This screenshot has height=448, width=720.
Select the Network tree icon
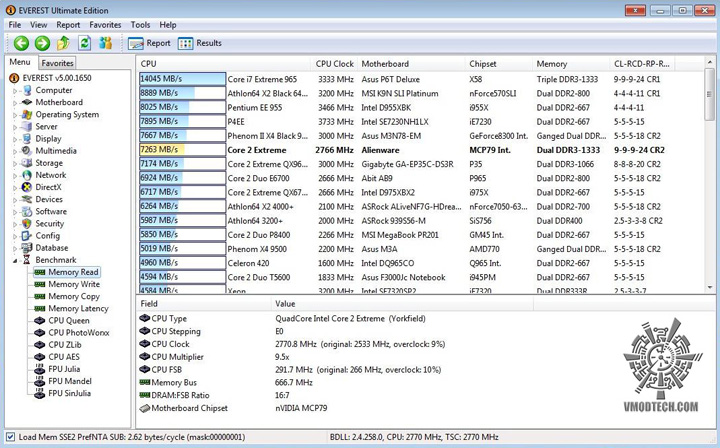pos(27,175)
